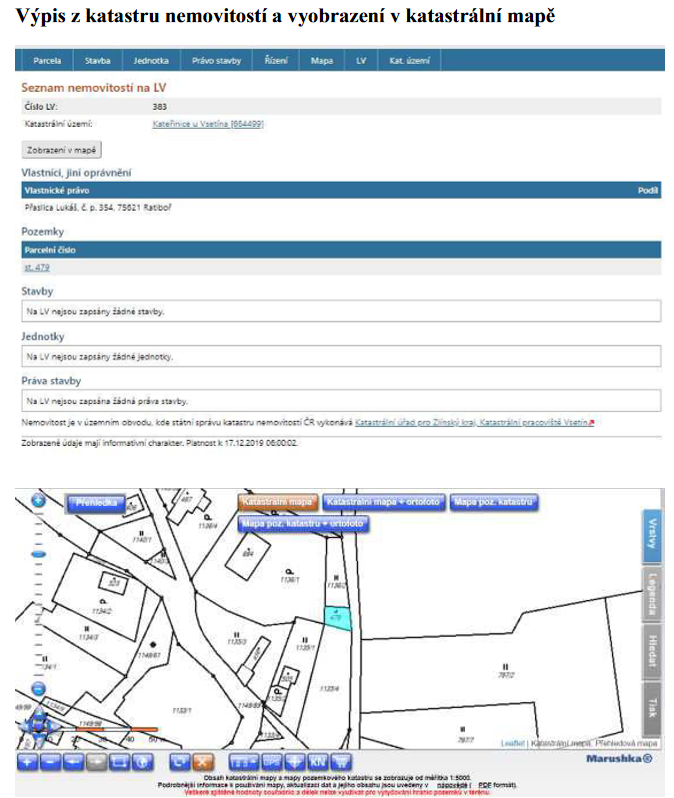The height and width of the screenshot is (798, 674).
Task: Click the orange X clear button
Action: click(203, 762)
